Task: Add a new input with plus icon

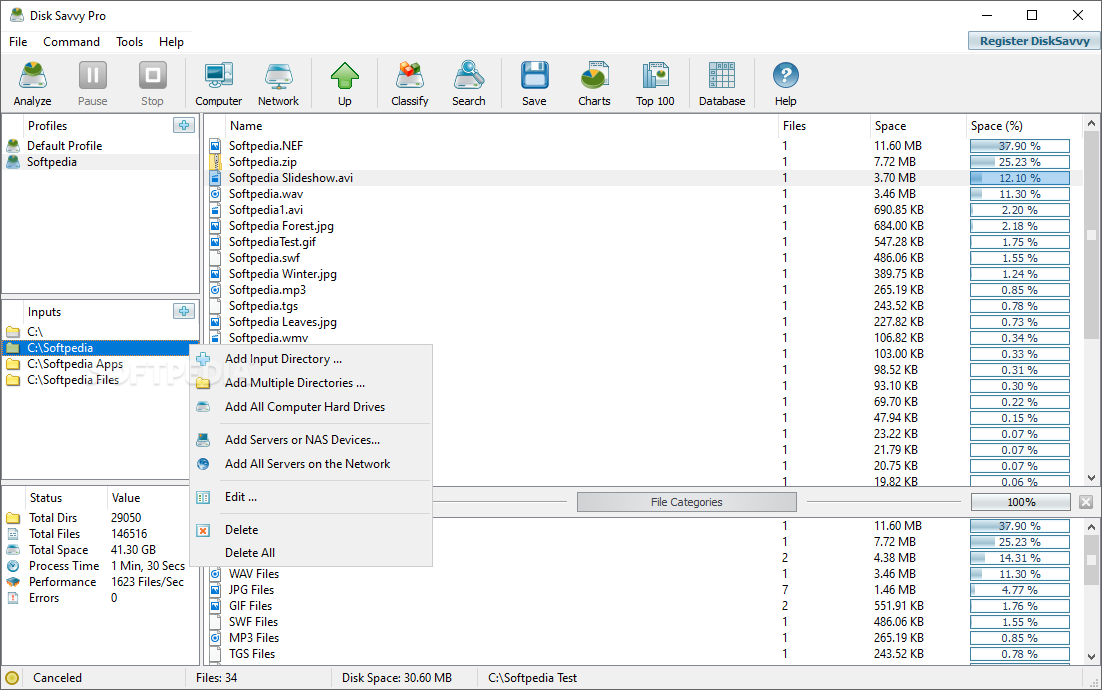Action: [x=183, y=311]
